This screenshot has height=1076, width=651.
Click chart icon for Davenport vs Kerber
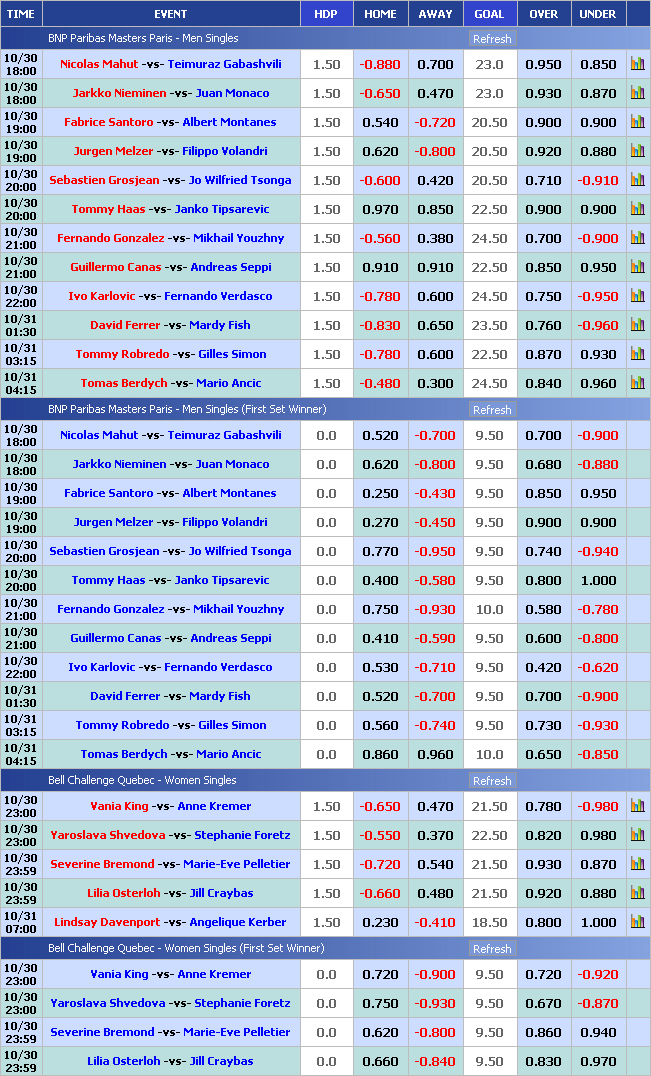pyautogui.click(x=637, y=922)
